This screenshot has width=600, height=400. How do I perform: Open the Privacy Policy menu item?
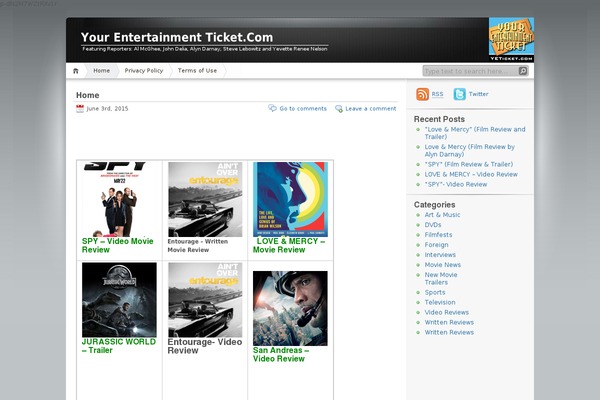coord(144,71)
